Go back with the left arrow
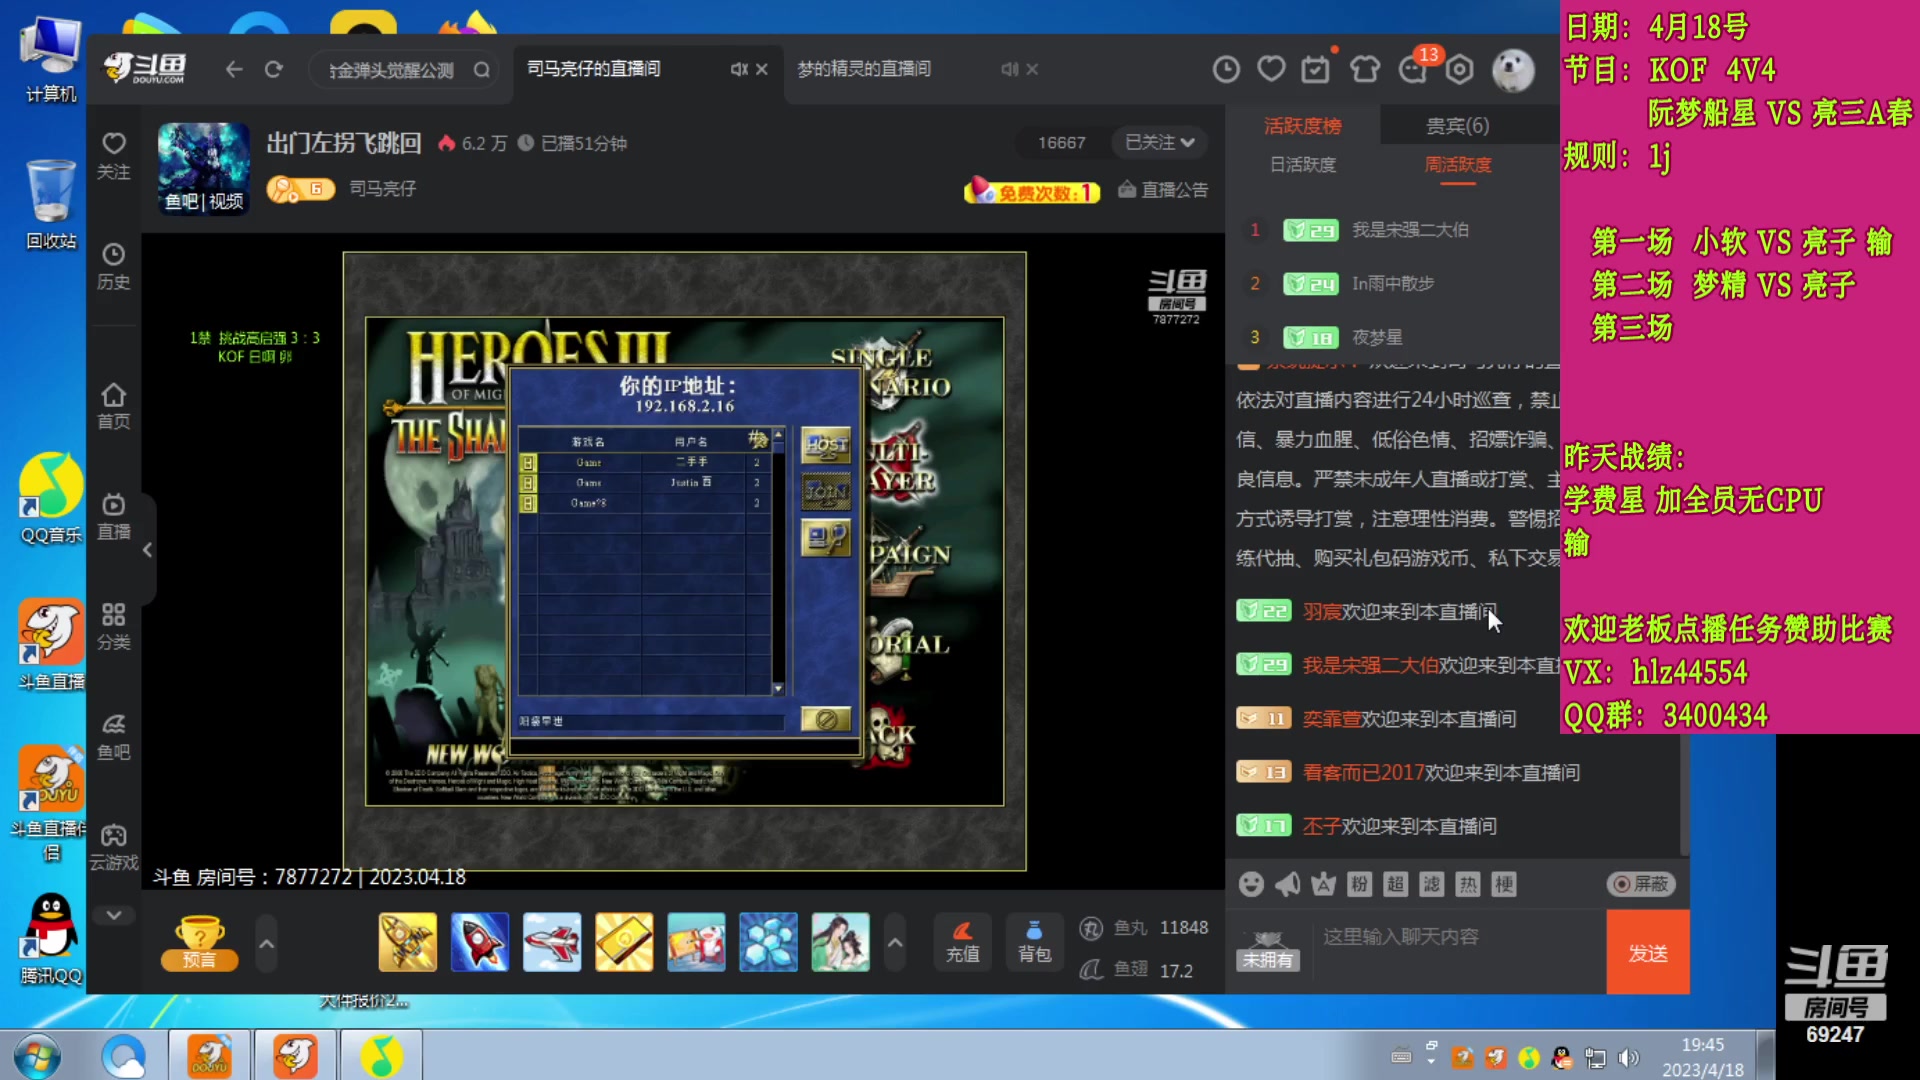The height and width of the screenshot is (1080, 1920). tap(234, 69)
